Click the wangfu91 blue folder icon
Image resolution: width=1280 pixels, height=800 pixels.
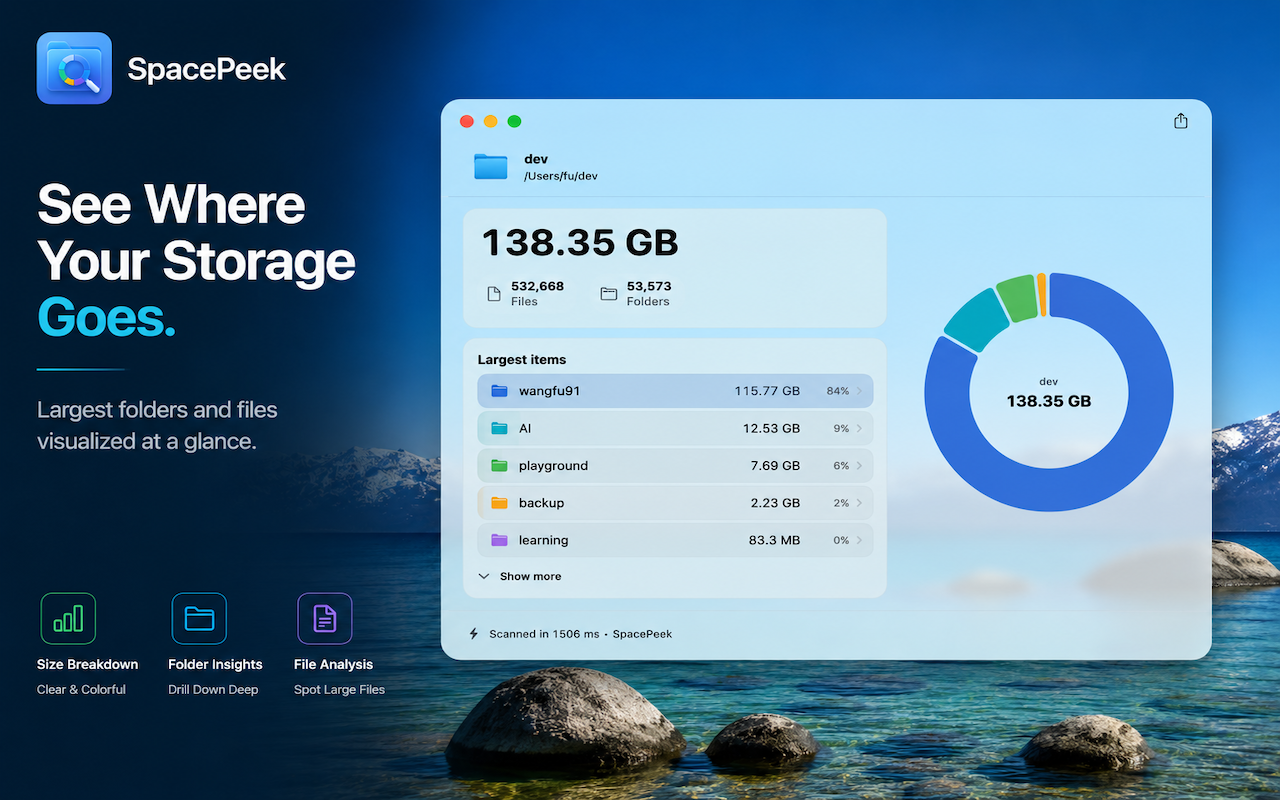click(x=499, y=391)
